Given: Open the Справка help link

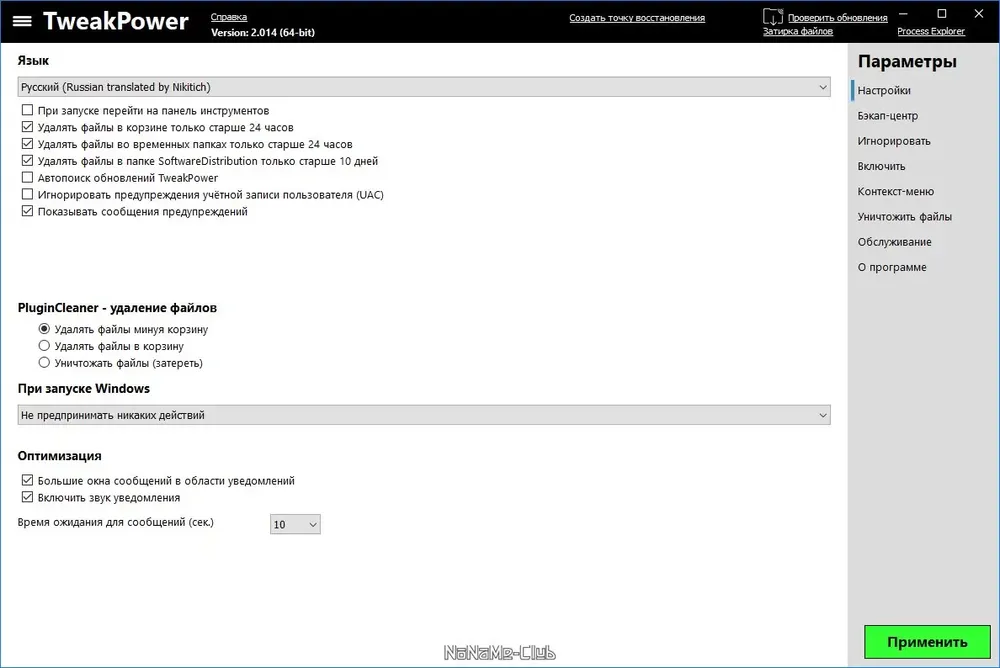Looking at the screenshot, I should pyautogui.click(x=229, y=17).
